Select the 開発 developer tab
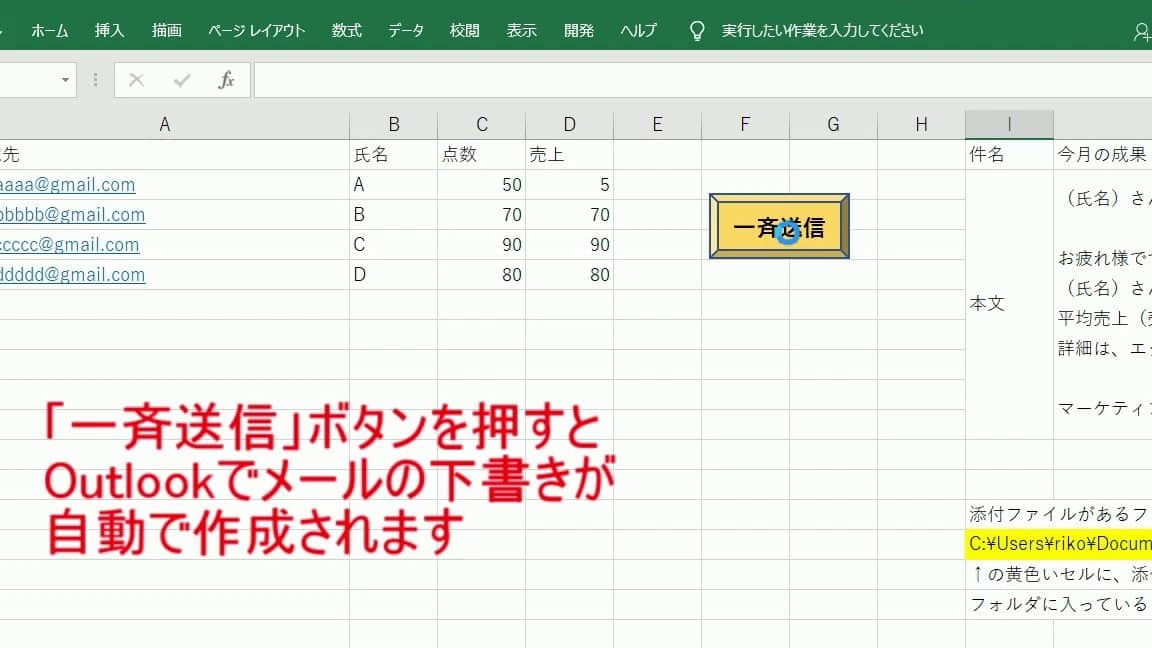Viewport: 1152px width, 648px height. pyautogui.click(x=579, y=31)
